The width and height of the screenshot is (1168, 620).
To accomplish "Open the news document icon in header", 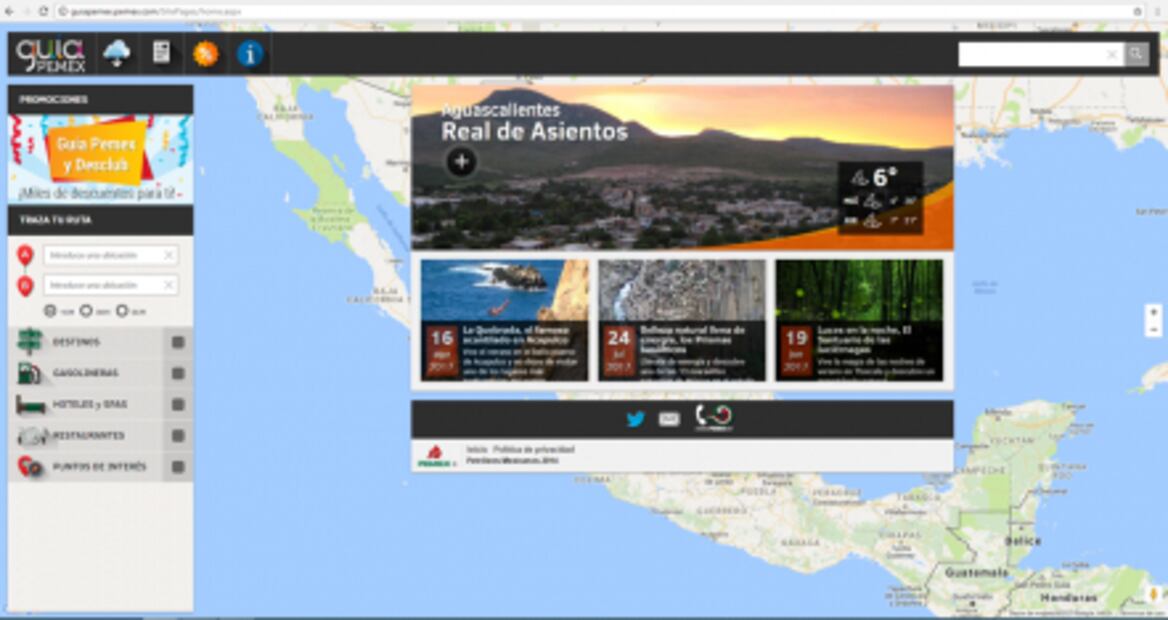I will pos(161,53).
